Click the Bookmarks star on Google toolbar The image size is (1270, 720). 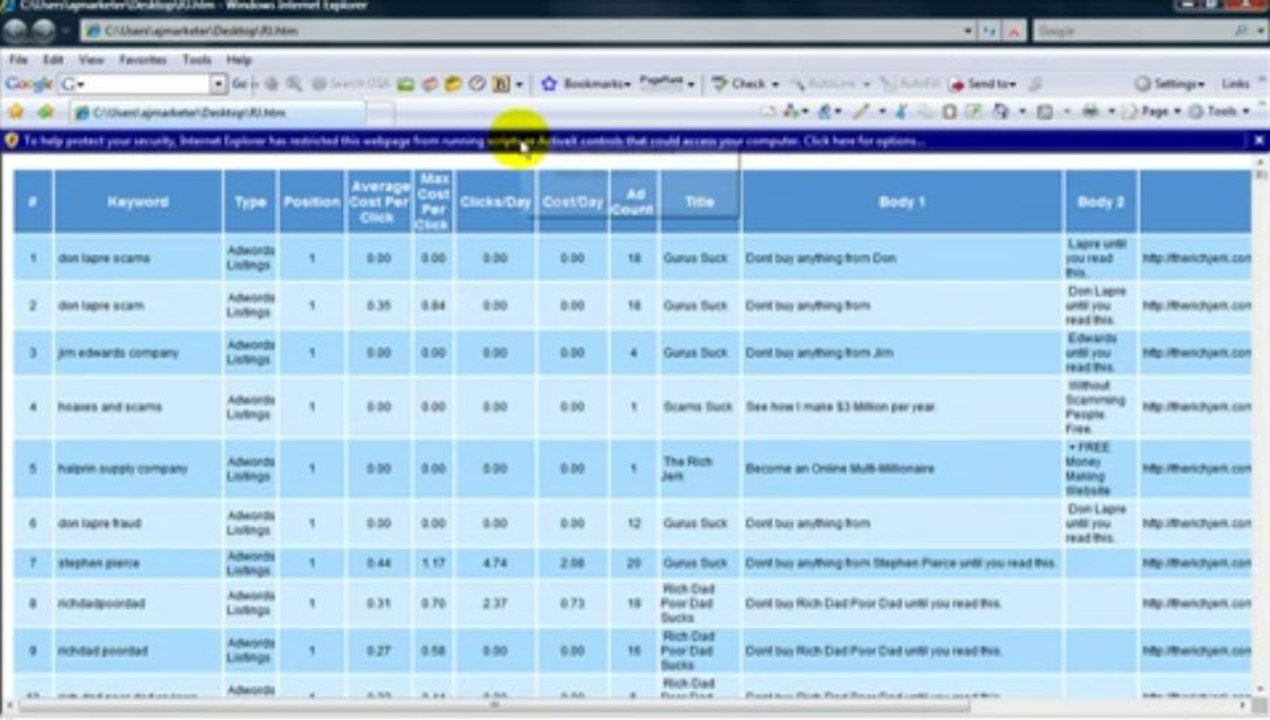pos(548,84)
